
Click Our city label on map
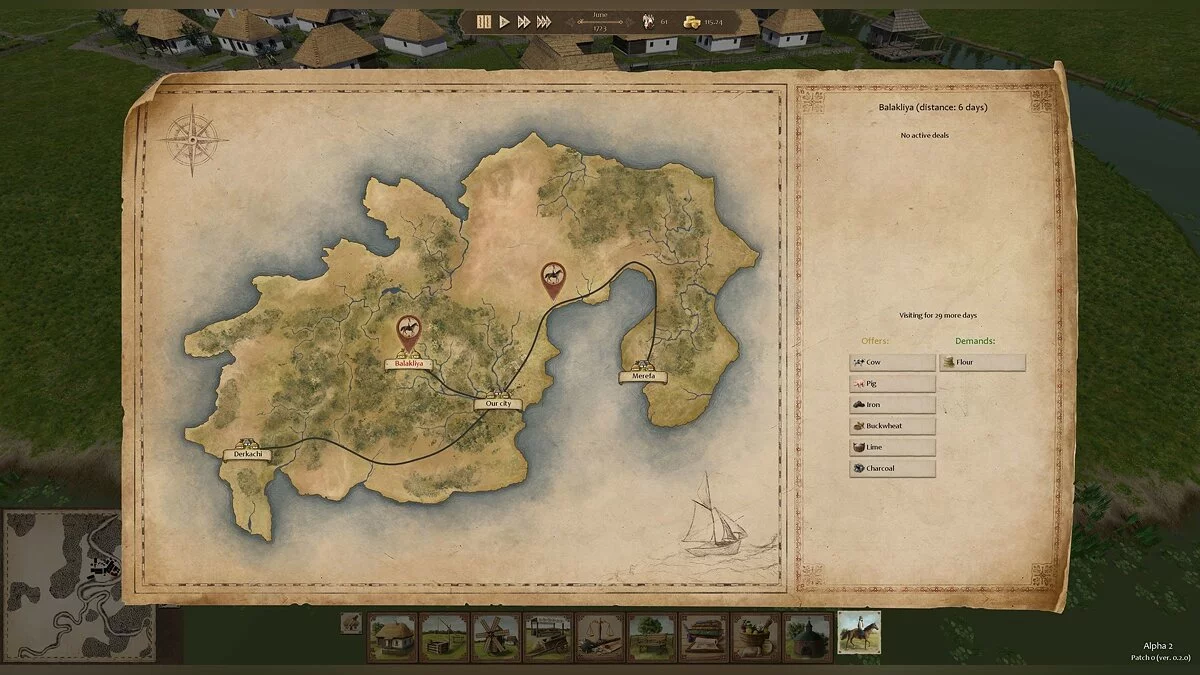pyautogui.click(x=498, y=403)
